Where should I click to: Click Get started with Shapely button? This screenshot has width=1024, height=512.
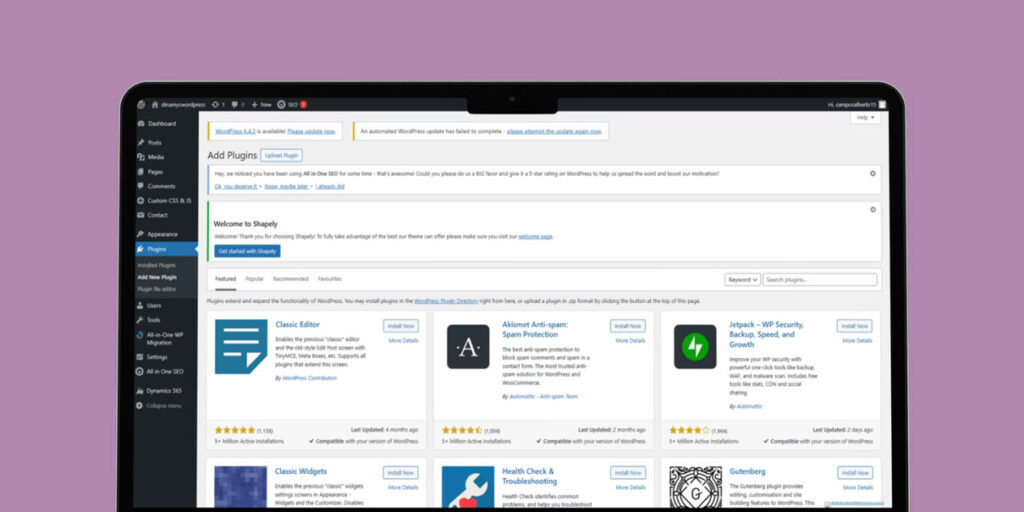pos(248,251)
